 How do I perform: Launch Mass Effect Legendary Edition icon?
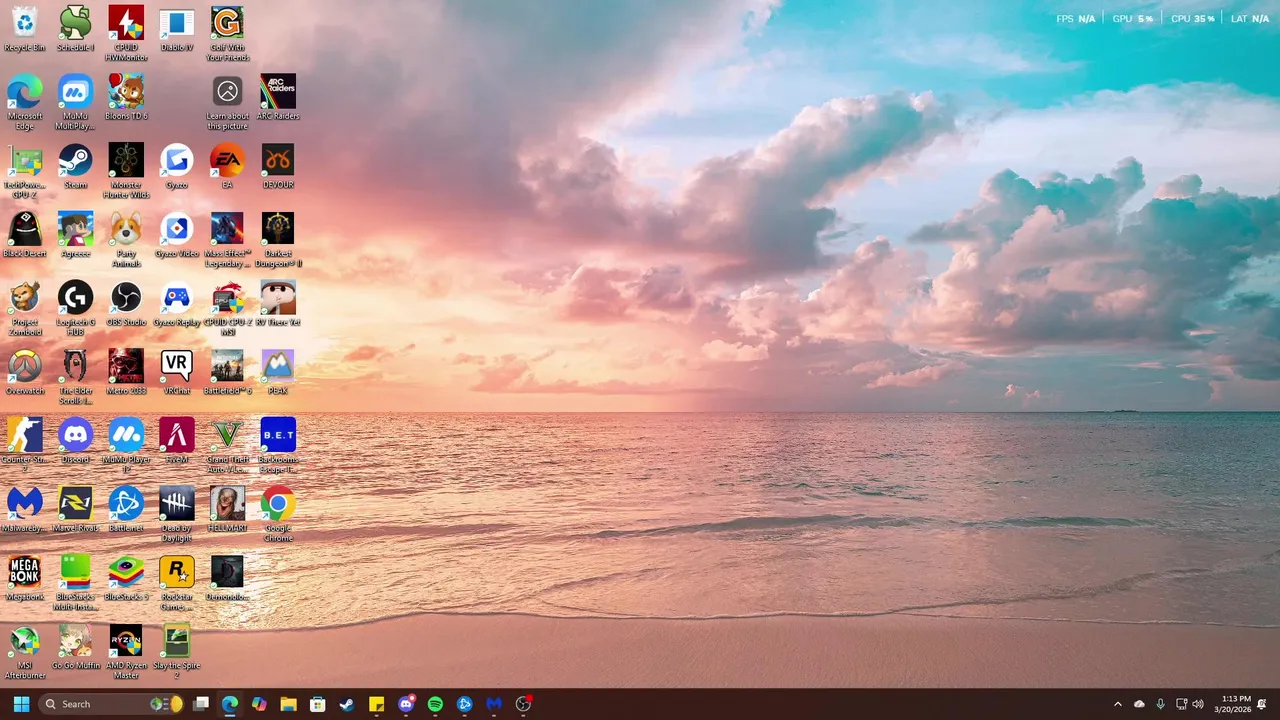[x=228, y=241]
